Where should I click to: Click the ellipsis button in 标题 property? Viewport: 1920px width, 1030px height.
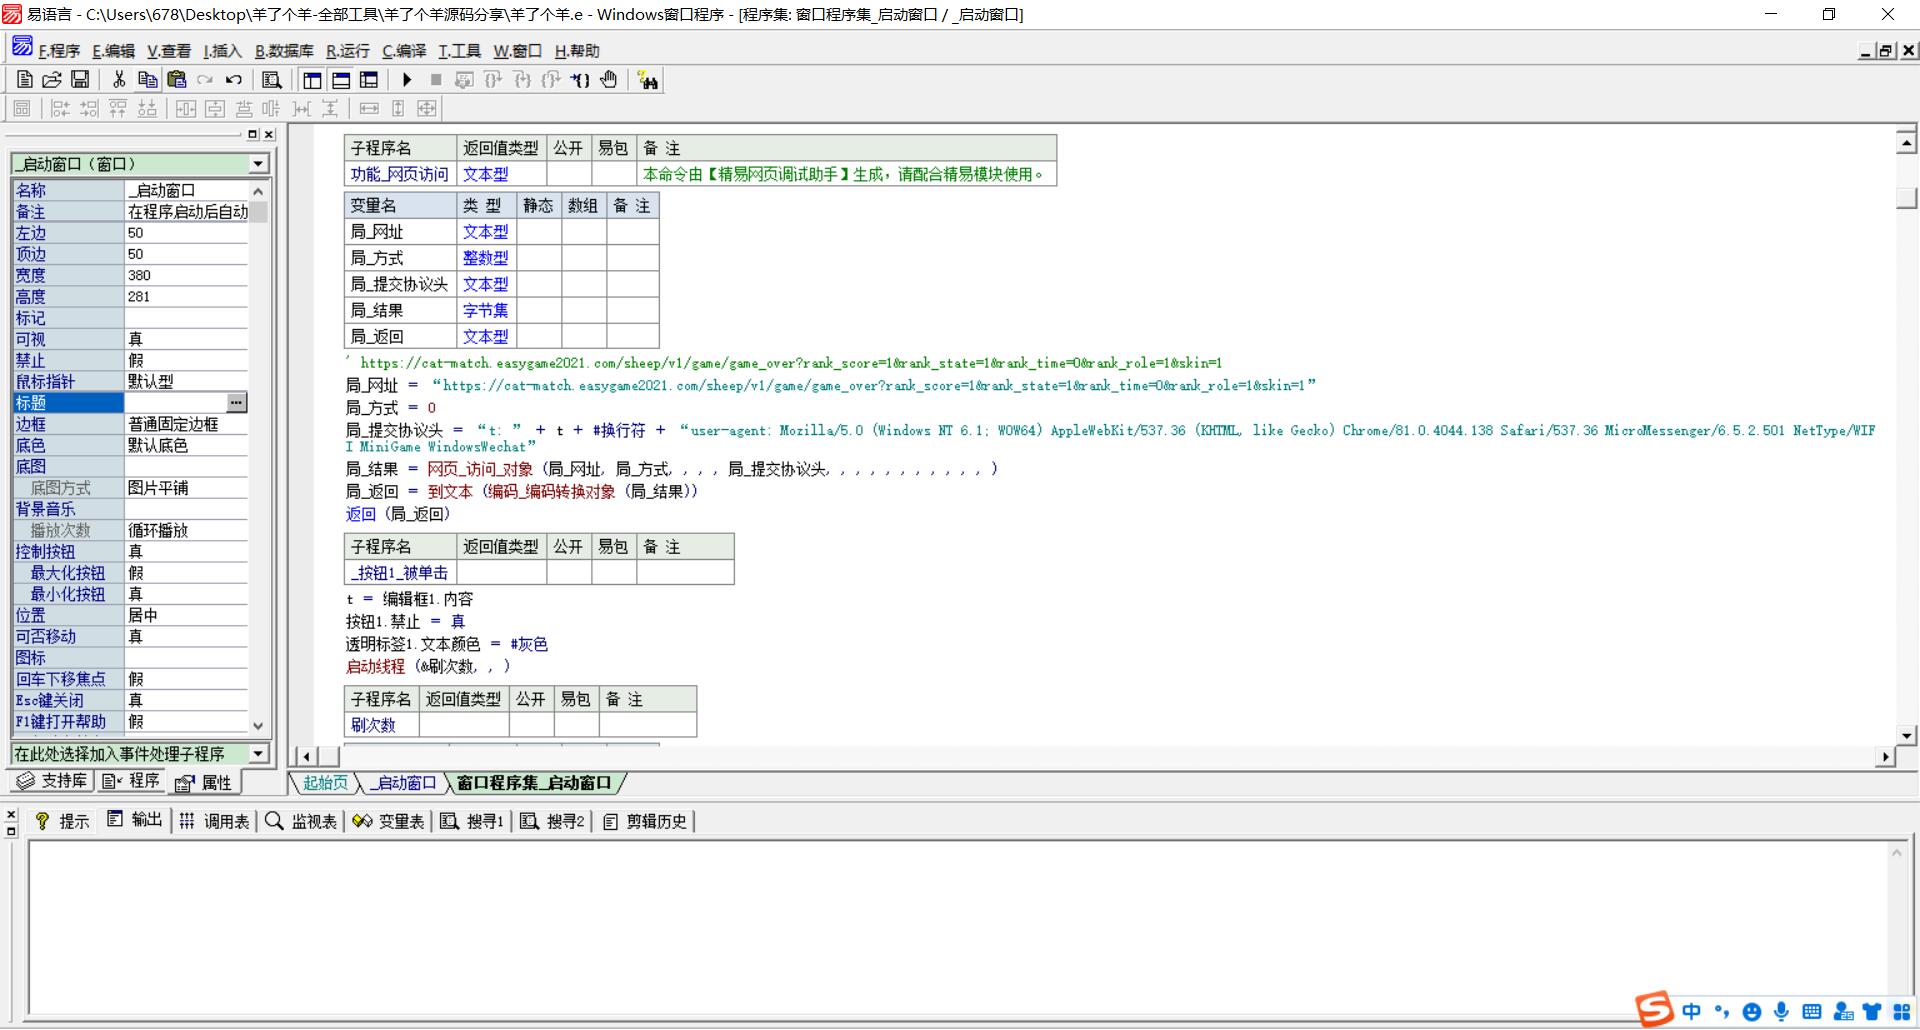(236, 402)
